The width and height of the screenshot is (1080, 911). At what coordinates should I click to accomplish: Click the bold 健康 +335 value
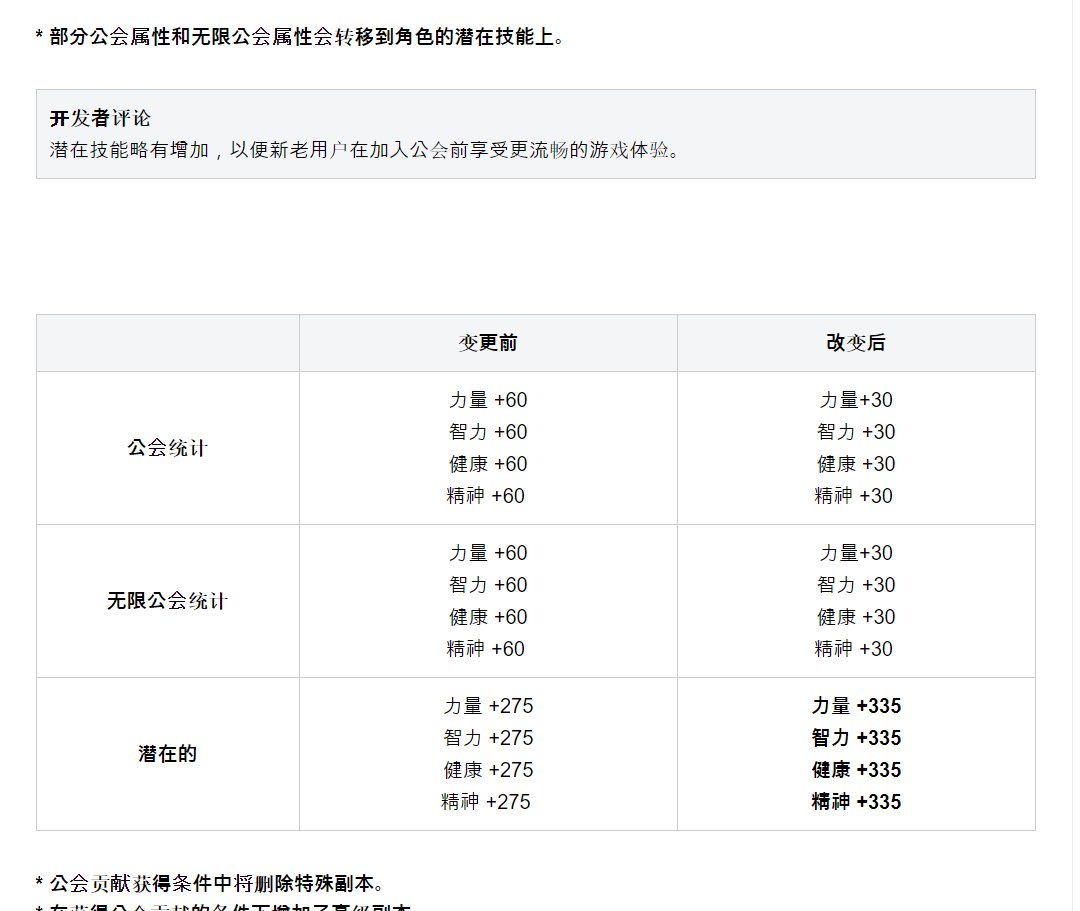coord(855,770)
